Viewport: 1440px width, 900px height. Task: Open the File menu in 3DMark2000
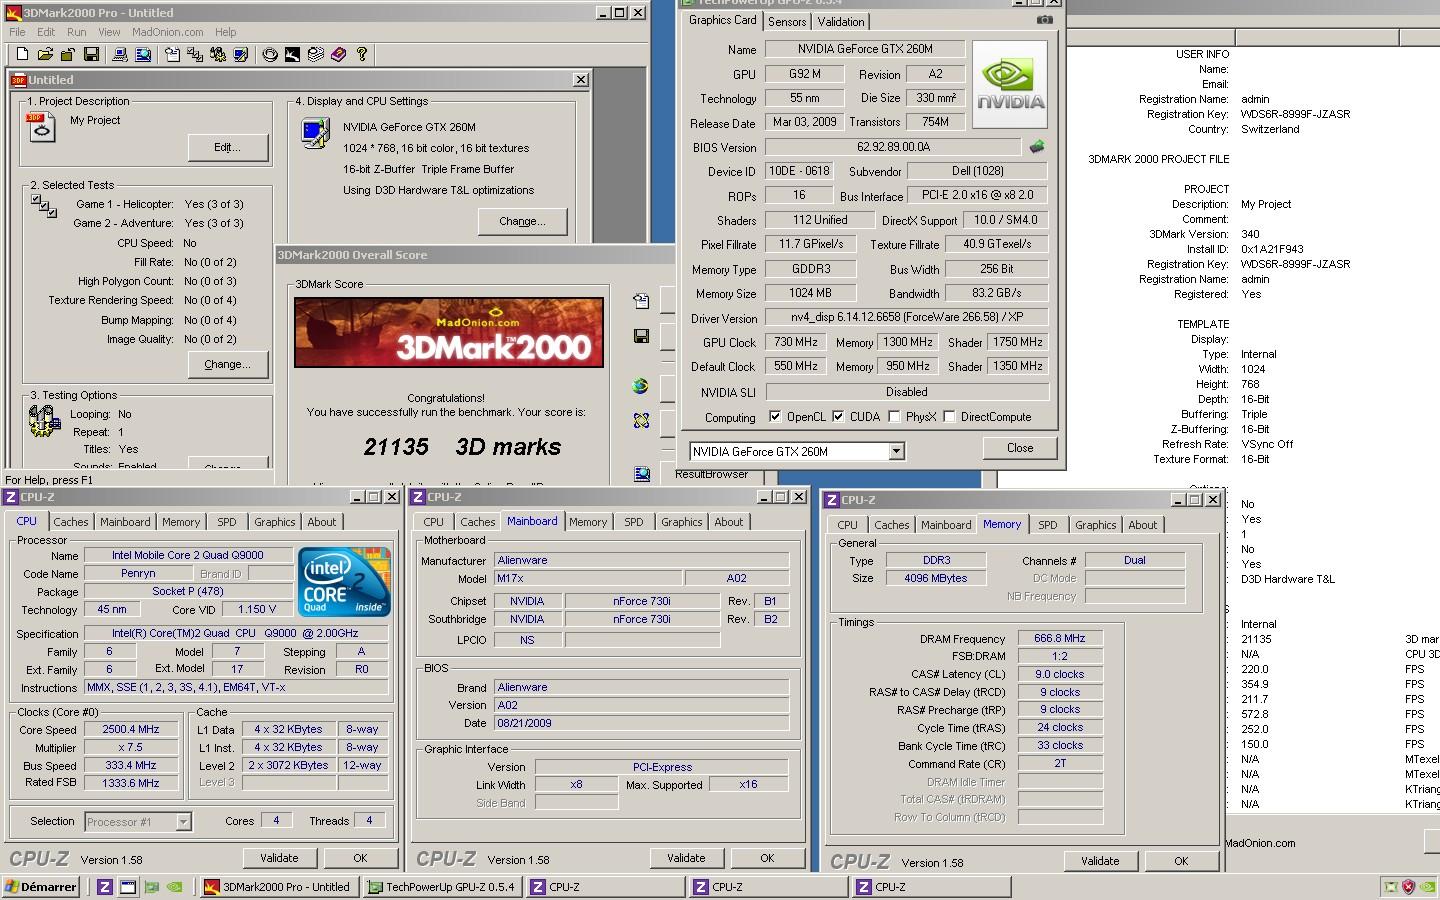tap(18, 32)
